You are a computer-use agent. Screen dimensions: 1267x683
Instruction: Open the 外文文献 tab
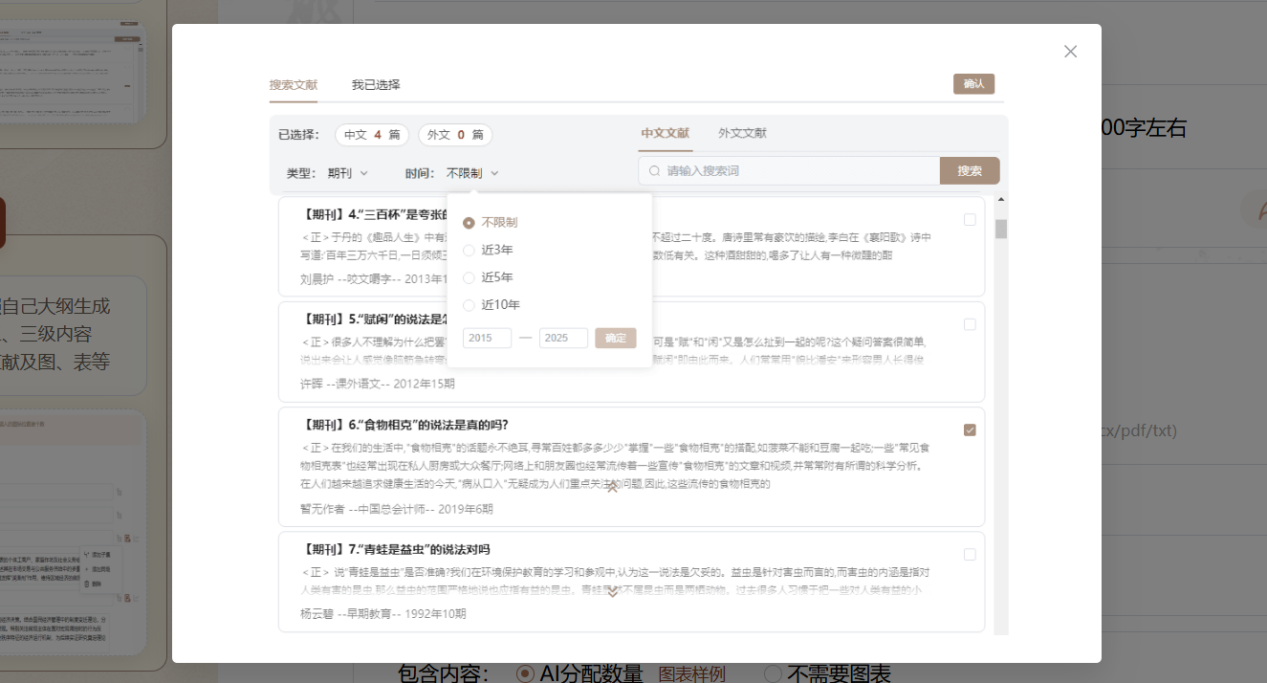pos(742,133)
